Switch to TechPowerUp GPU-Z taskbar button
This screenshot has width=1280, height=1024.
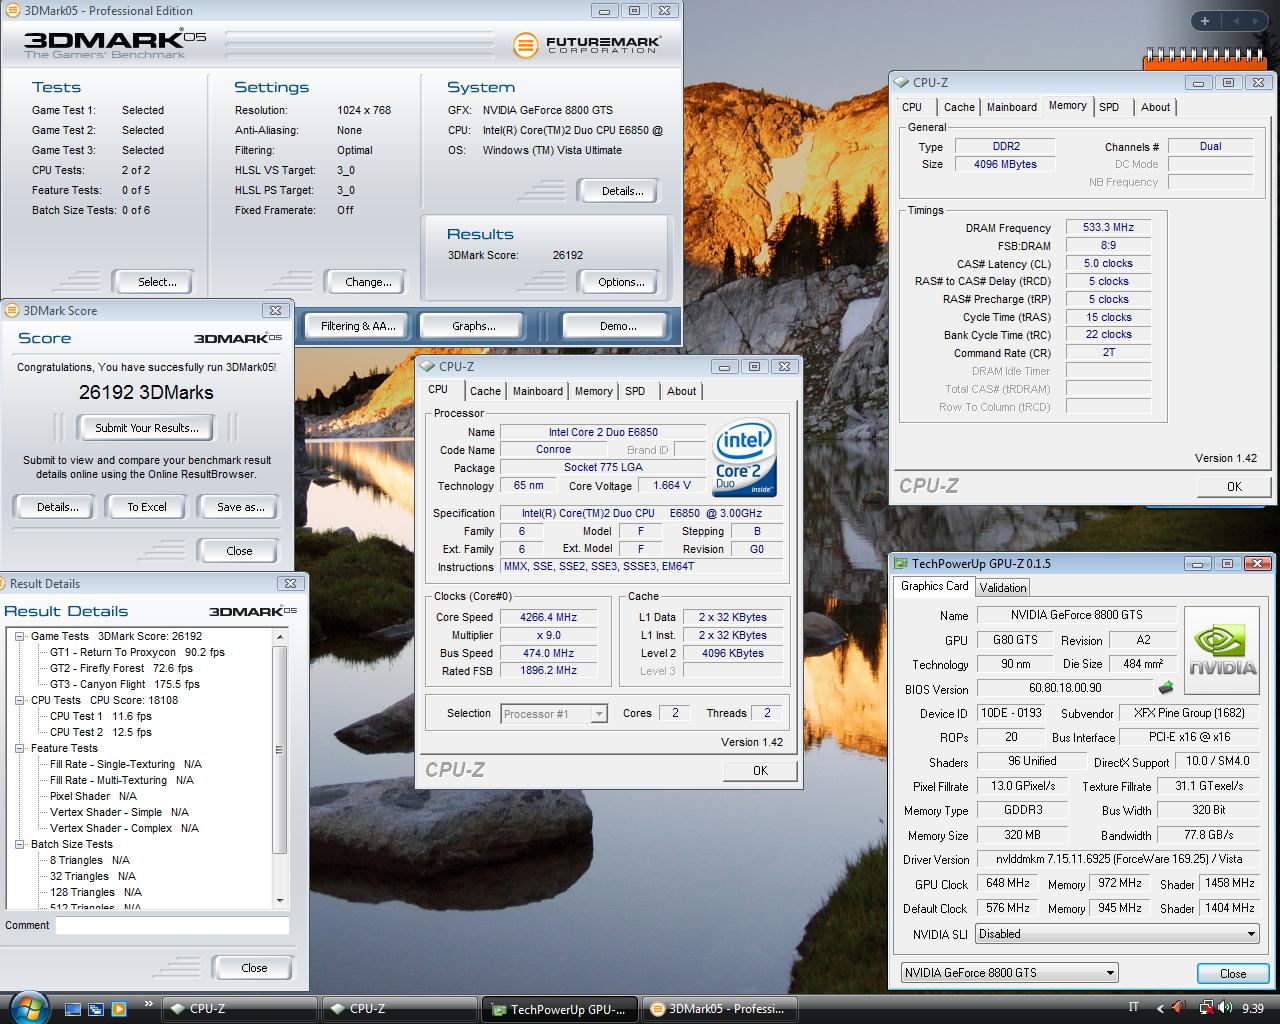pos(559,1009)
